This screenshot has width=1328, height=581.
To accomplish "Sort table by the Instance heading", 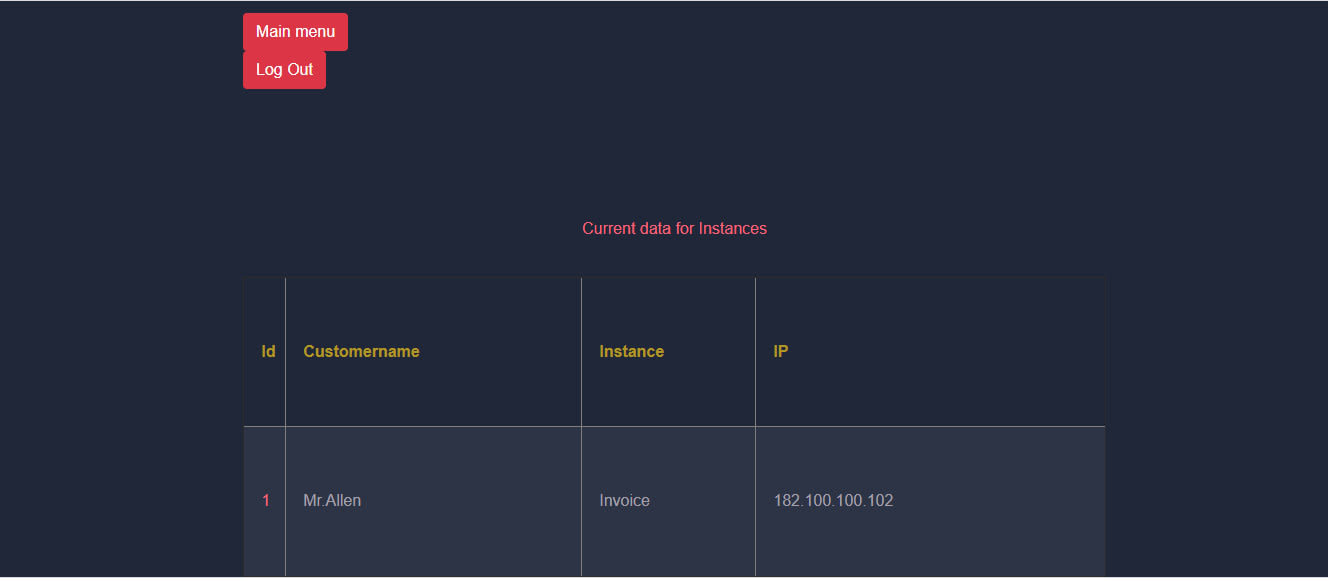I will pos(631,351).
